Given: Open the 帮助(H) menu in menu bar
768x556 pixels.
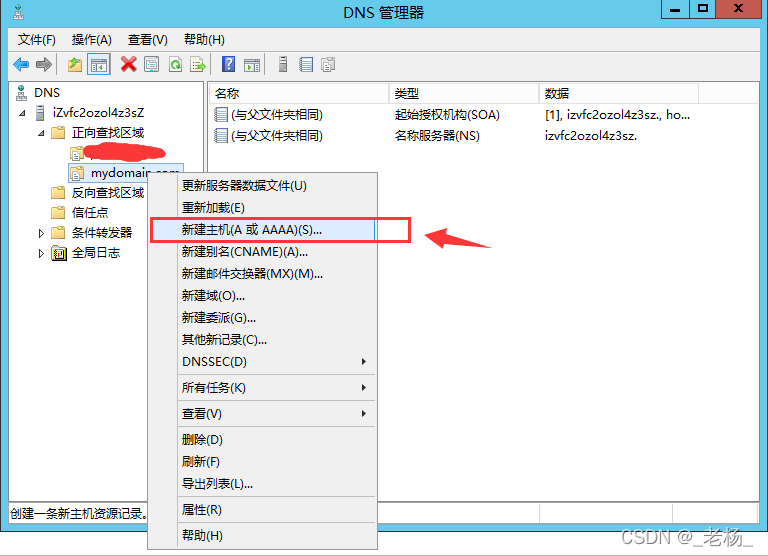Looking at the screenshot, I should [x=204, y=40].
